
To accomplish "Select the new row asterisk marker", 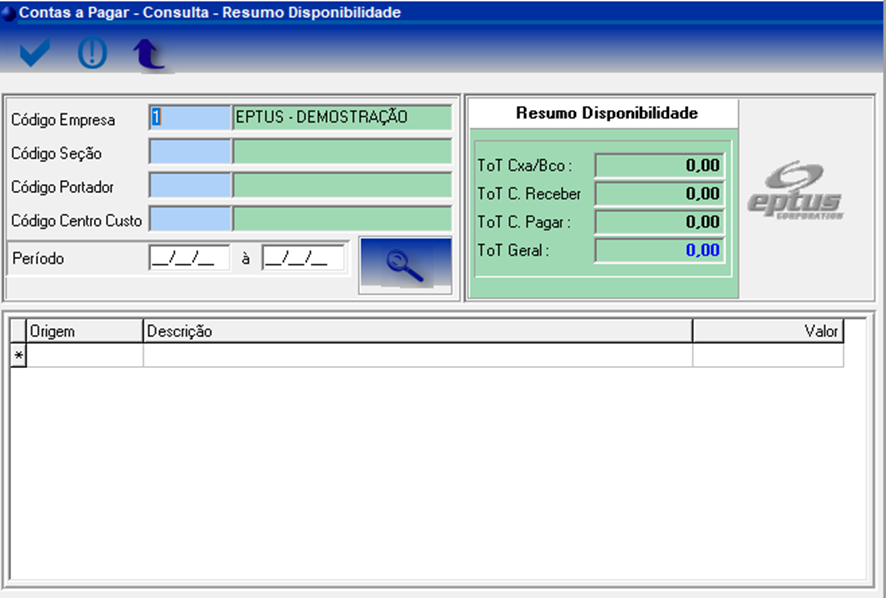I will (18, 356).
